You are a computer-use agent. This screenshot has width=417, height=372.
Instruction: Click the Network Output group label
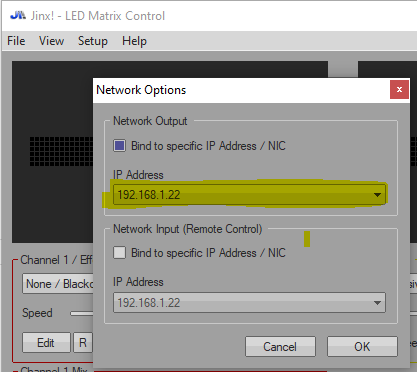[x=150, y=121]
